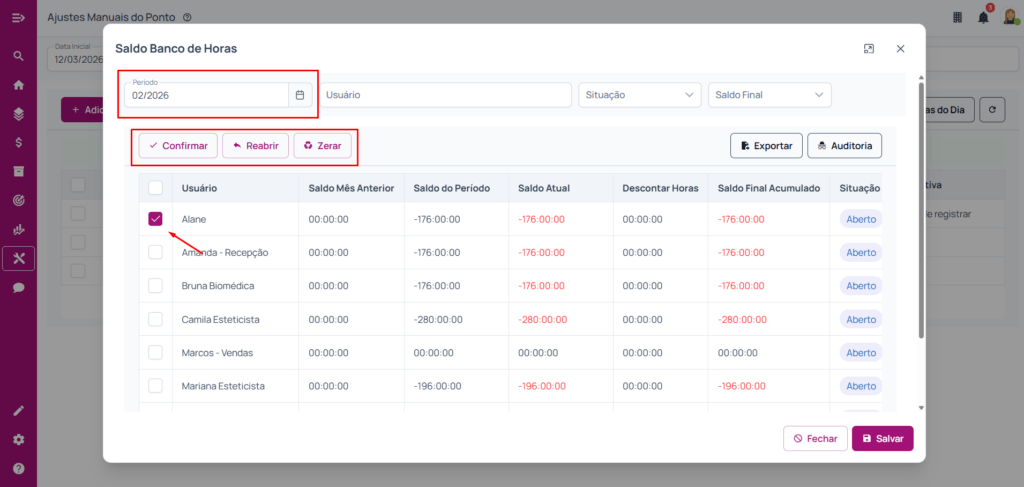Click the Confirmar button
Screen dimensions: 1024x487
pyautogui.click(x=178, y=146)
